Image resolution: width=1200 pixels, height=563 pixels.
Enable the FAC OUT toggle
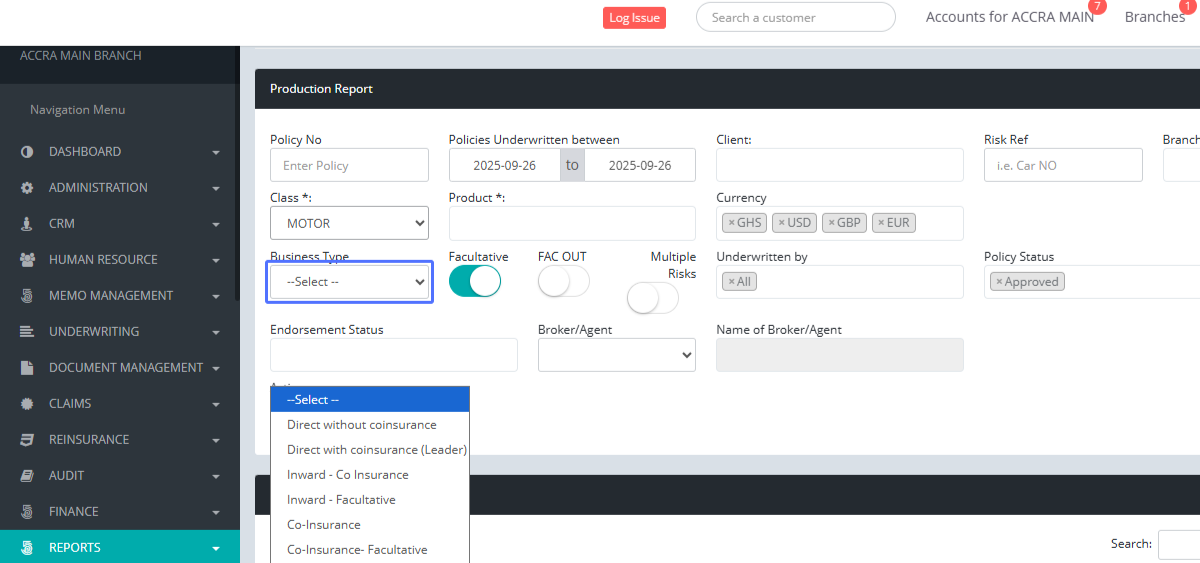tap(563, 282)
